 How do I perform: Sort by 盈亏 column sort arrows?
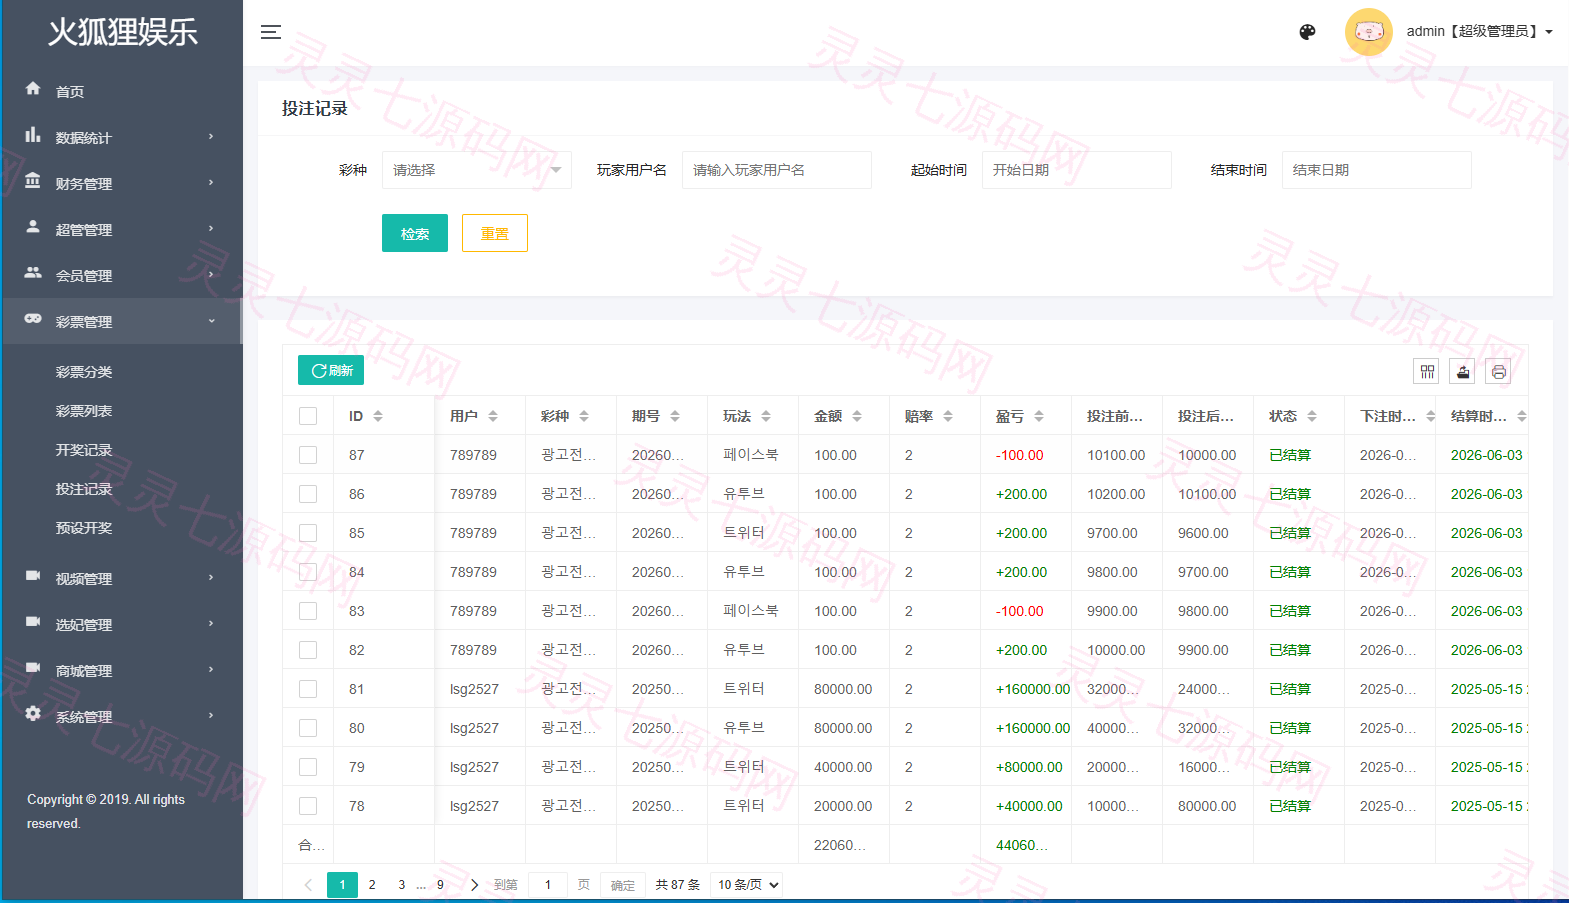point(1039,416)
